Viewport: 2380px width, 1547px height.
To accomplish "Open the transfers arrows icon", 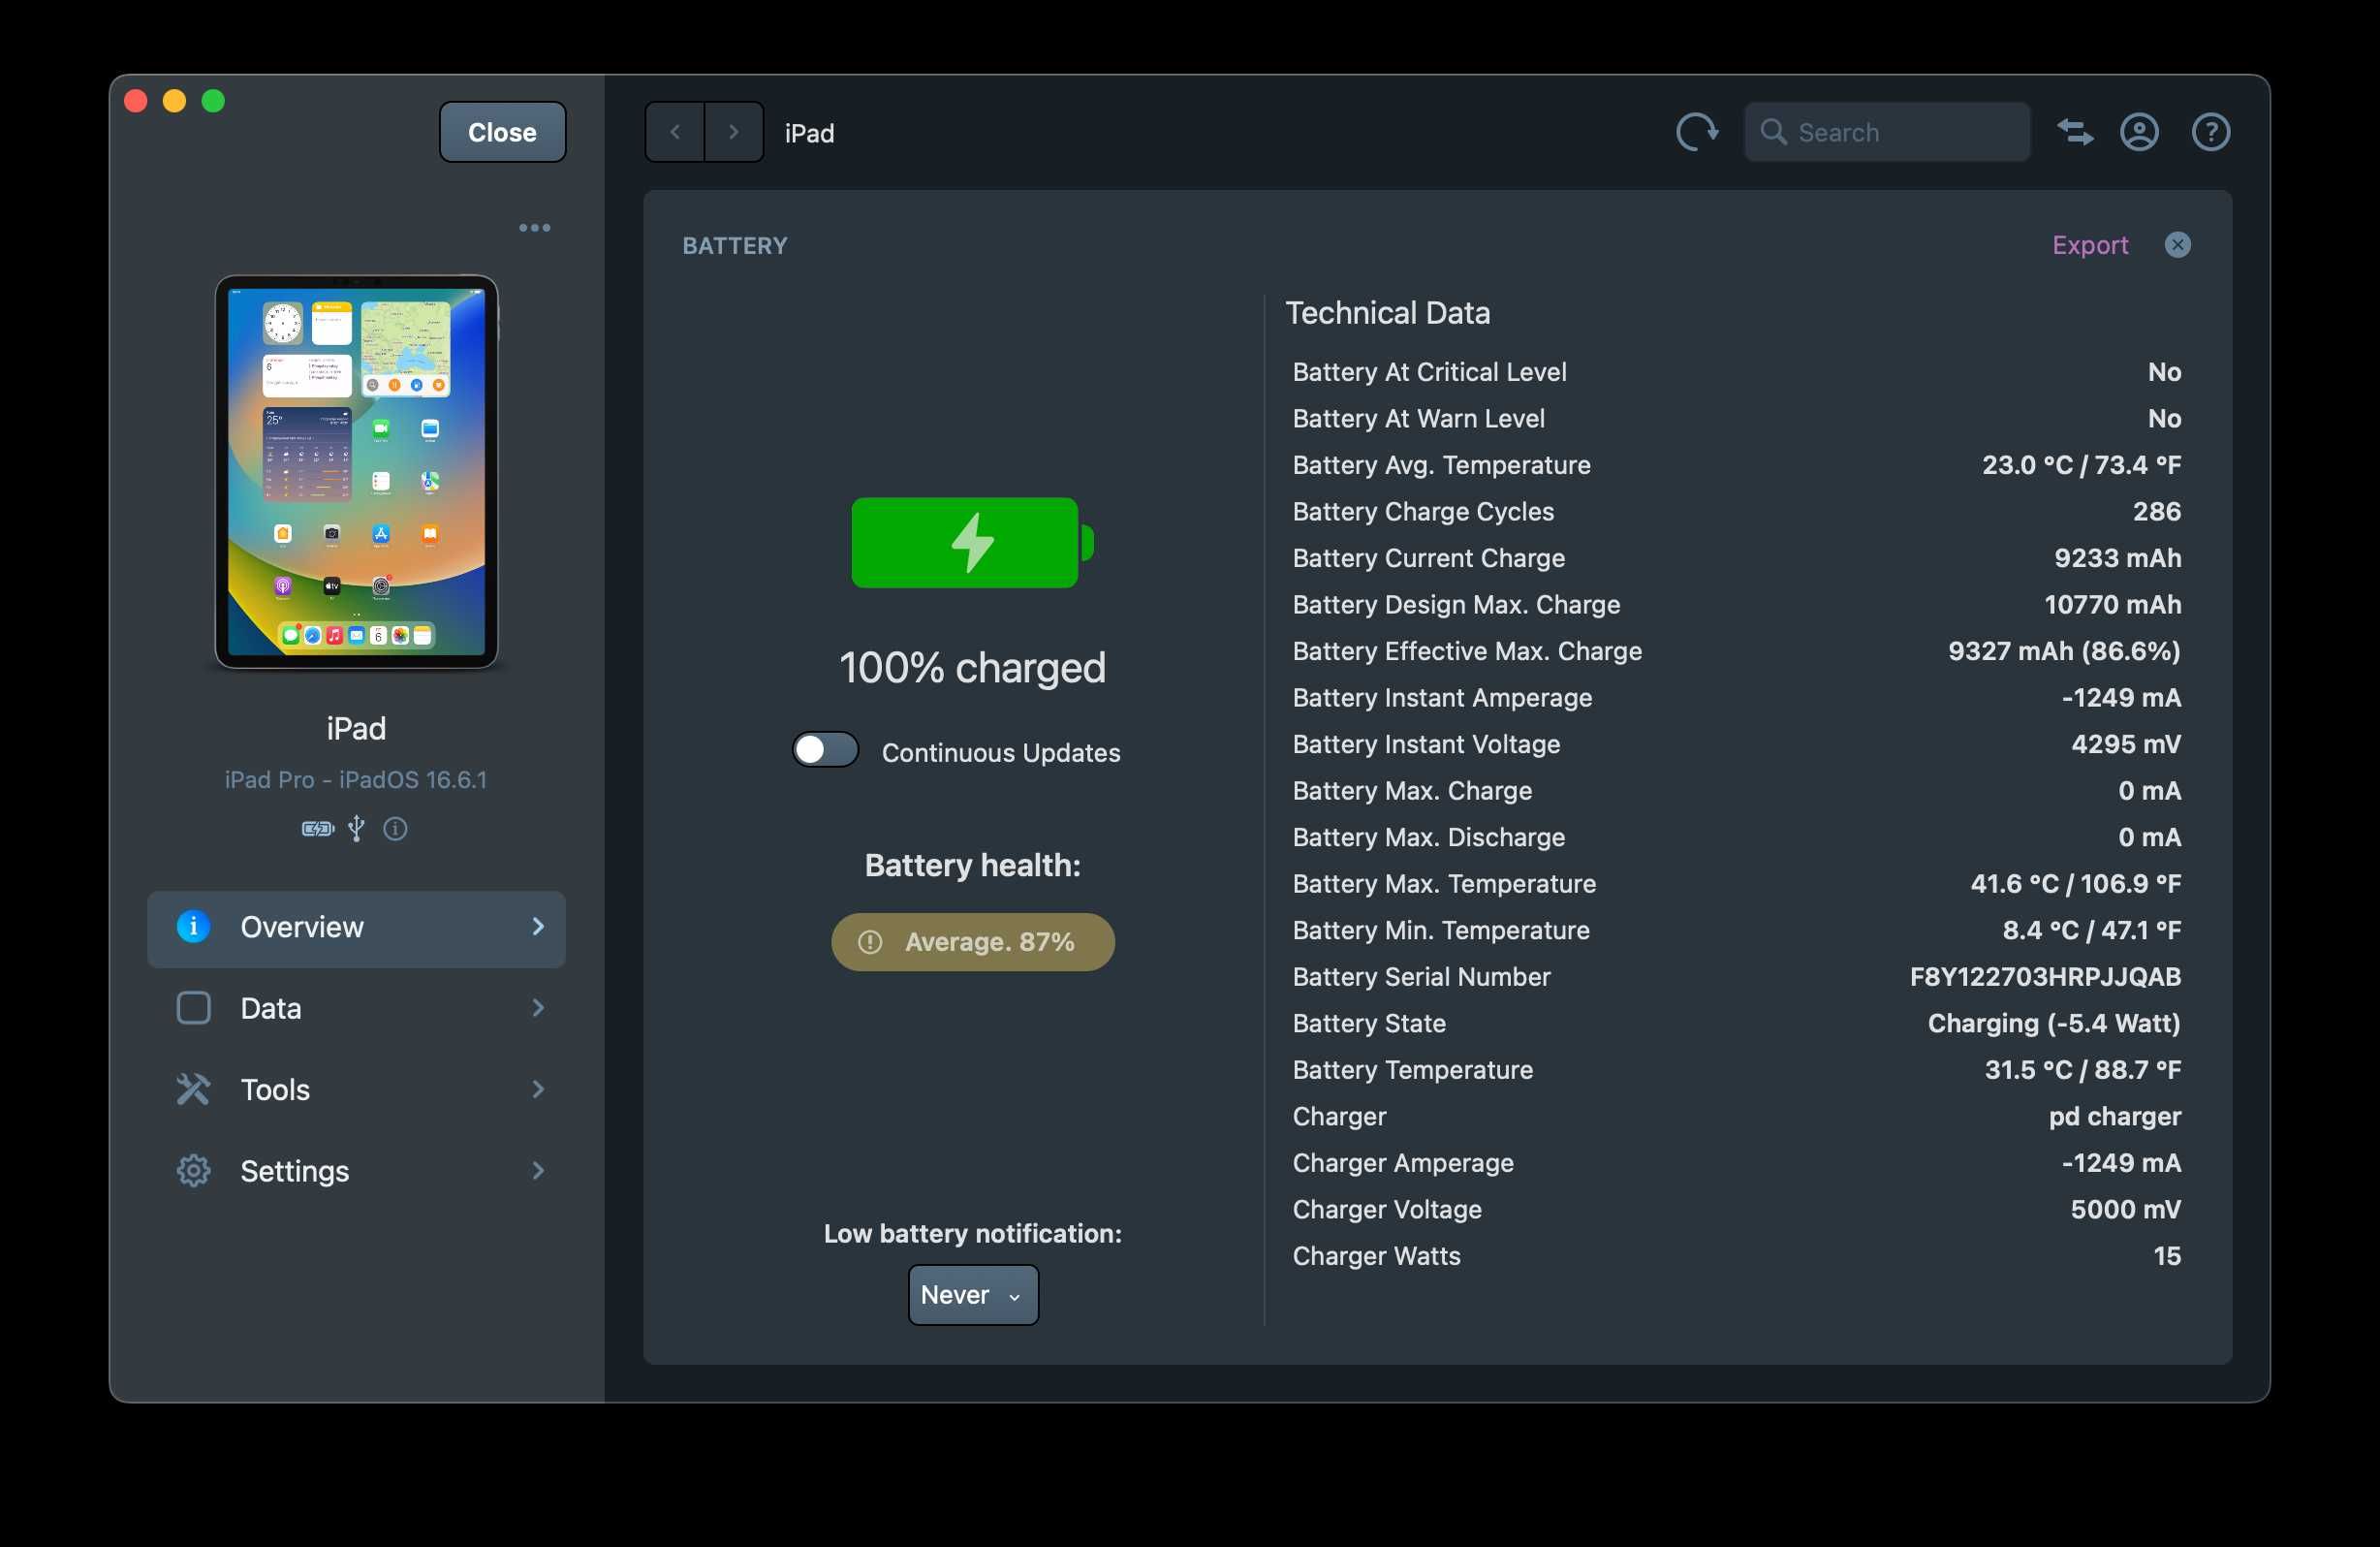I will coord(2075,132).
